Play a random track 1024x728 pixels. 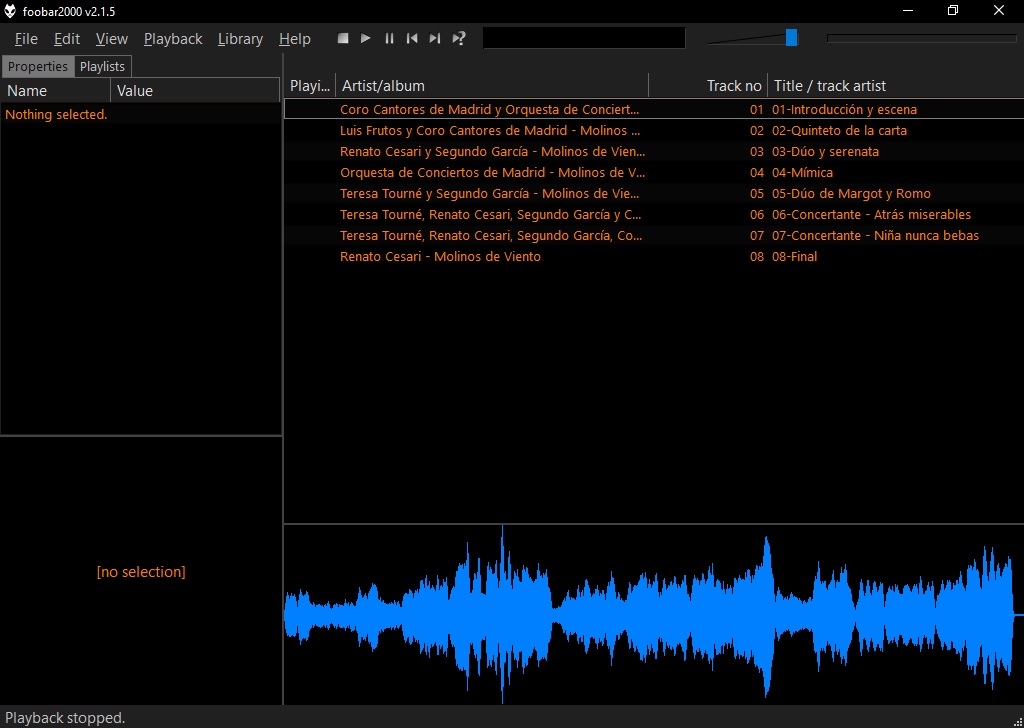459,38
